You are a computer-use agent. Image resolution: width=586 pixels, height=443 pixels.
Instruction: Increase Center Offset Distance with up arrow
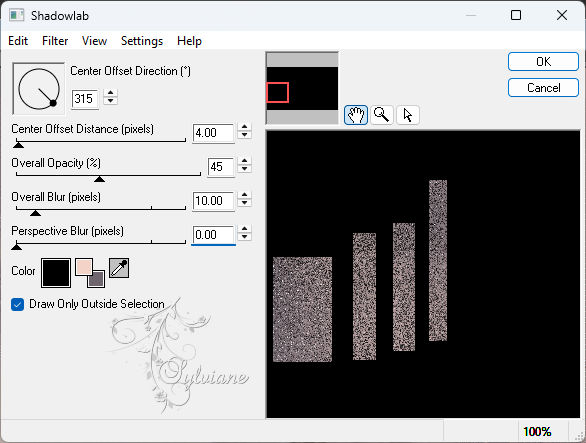click(x=244, y=127)
